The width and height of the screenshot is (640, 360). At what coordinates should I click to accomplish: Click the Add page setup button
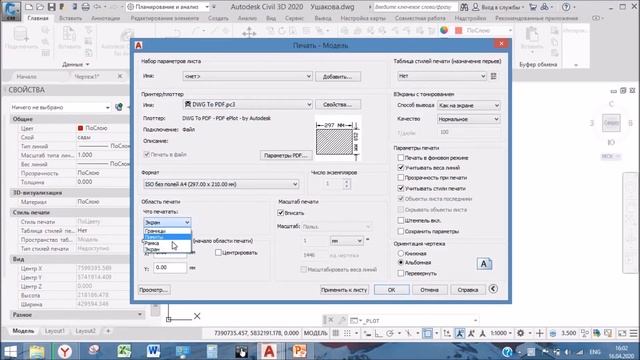tap(338, 76)
